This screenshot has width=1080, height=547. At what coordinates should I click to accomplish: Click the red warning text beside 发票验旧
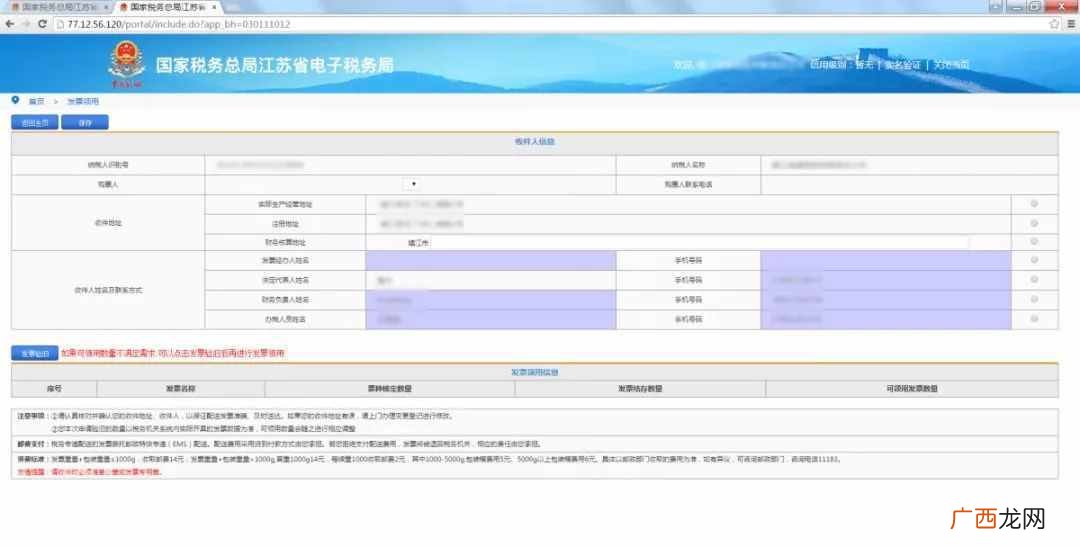(173, 353)
